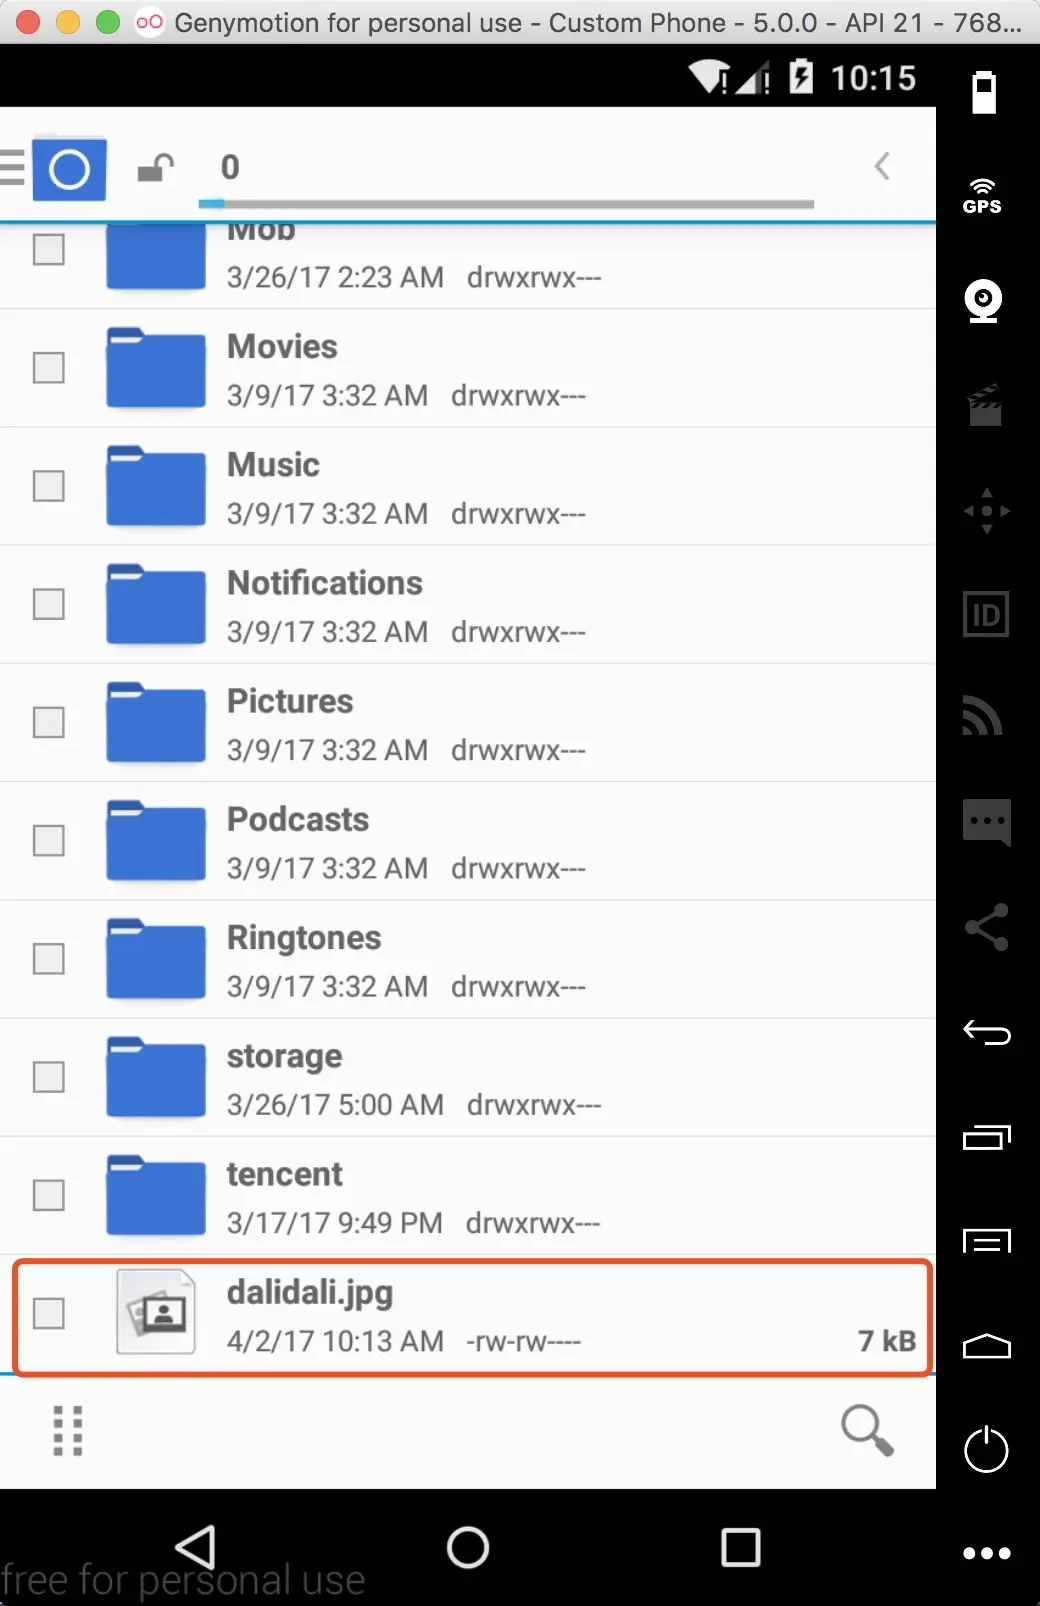Image resolution: width=1040 pixels, height=1606 pixels.
Task: Open the Genymotion battery widget
Action: 984,92
